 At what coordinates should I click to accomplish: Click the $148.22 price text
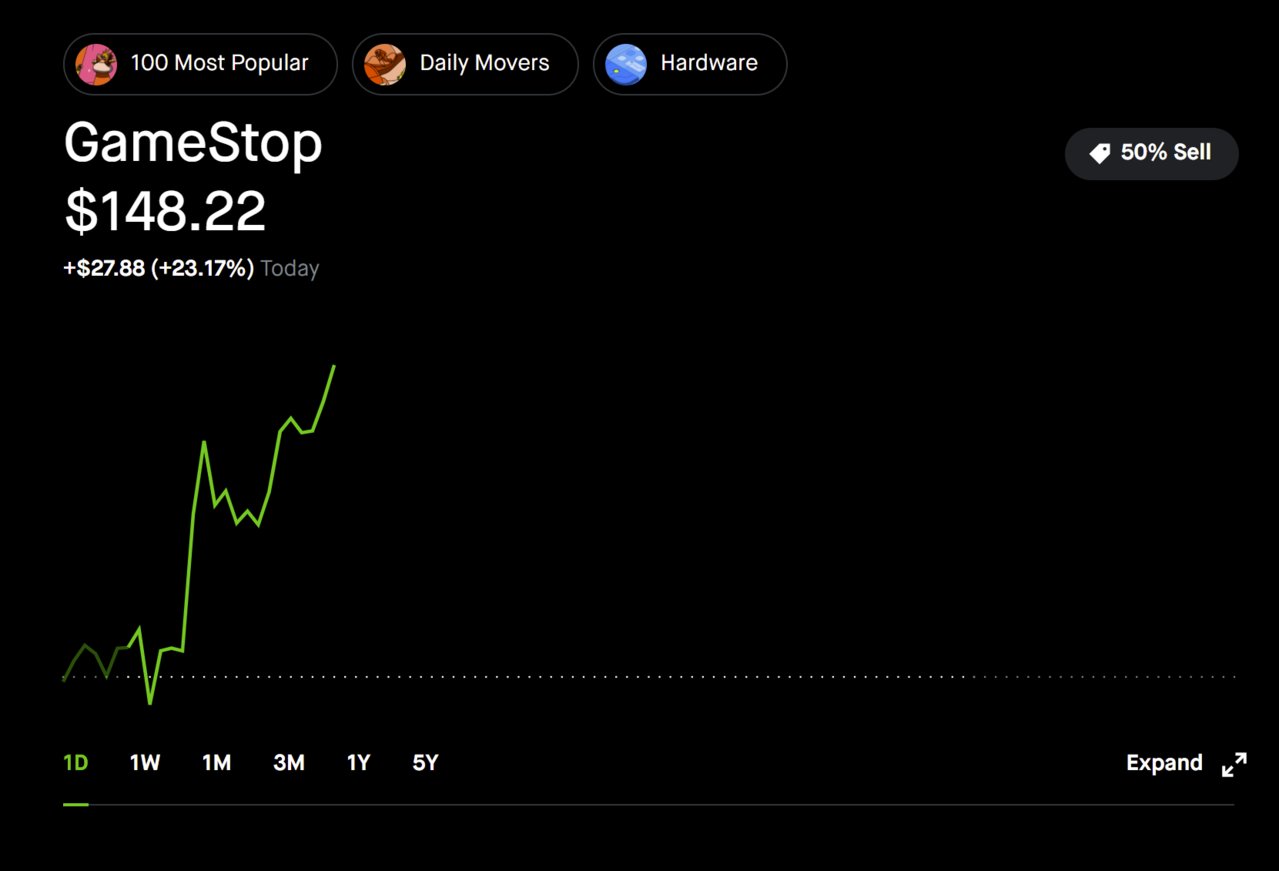pos(165,212)
